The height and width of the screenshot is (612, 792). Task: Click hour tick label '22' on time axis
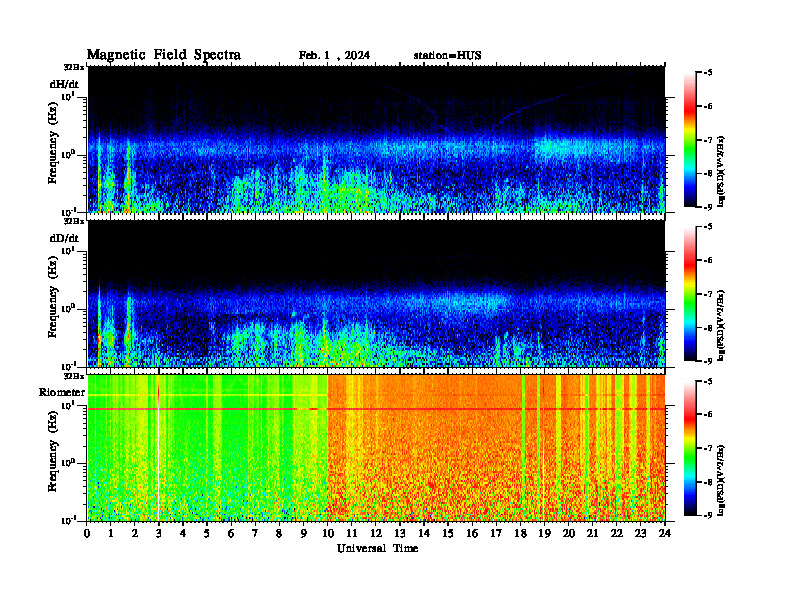click(616, 533)
